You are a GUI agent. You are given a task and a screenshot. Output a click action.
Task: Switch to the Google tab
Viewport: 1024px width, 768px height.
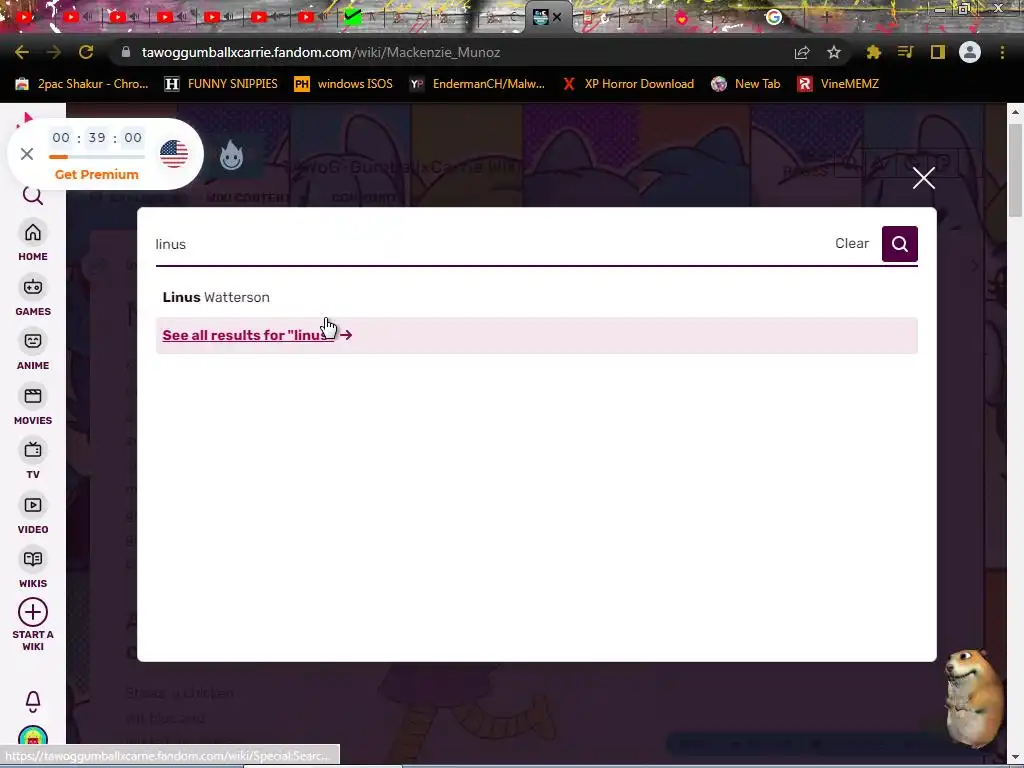tap(774, 17)
